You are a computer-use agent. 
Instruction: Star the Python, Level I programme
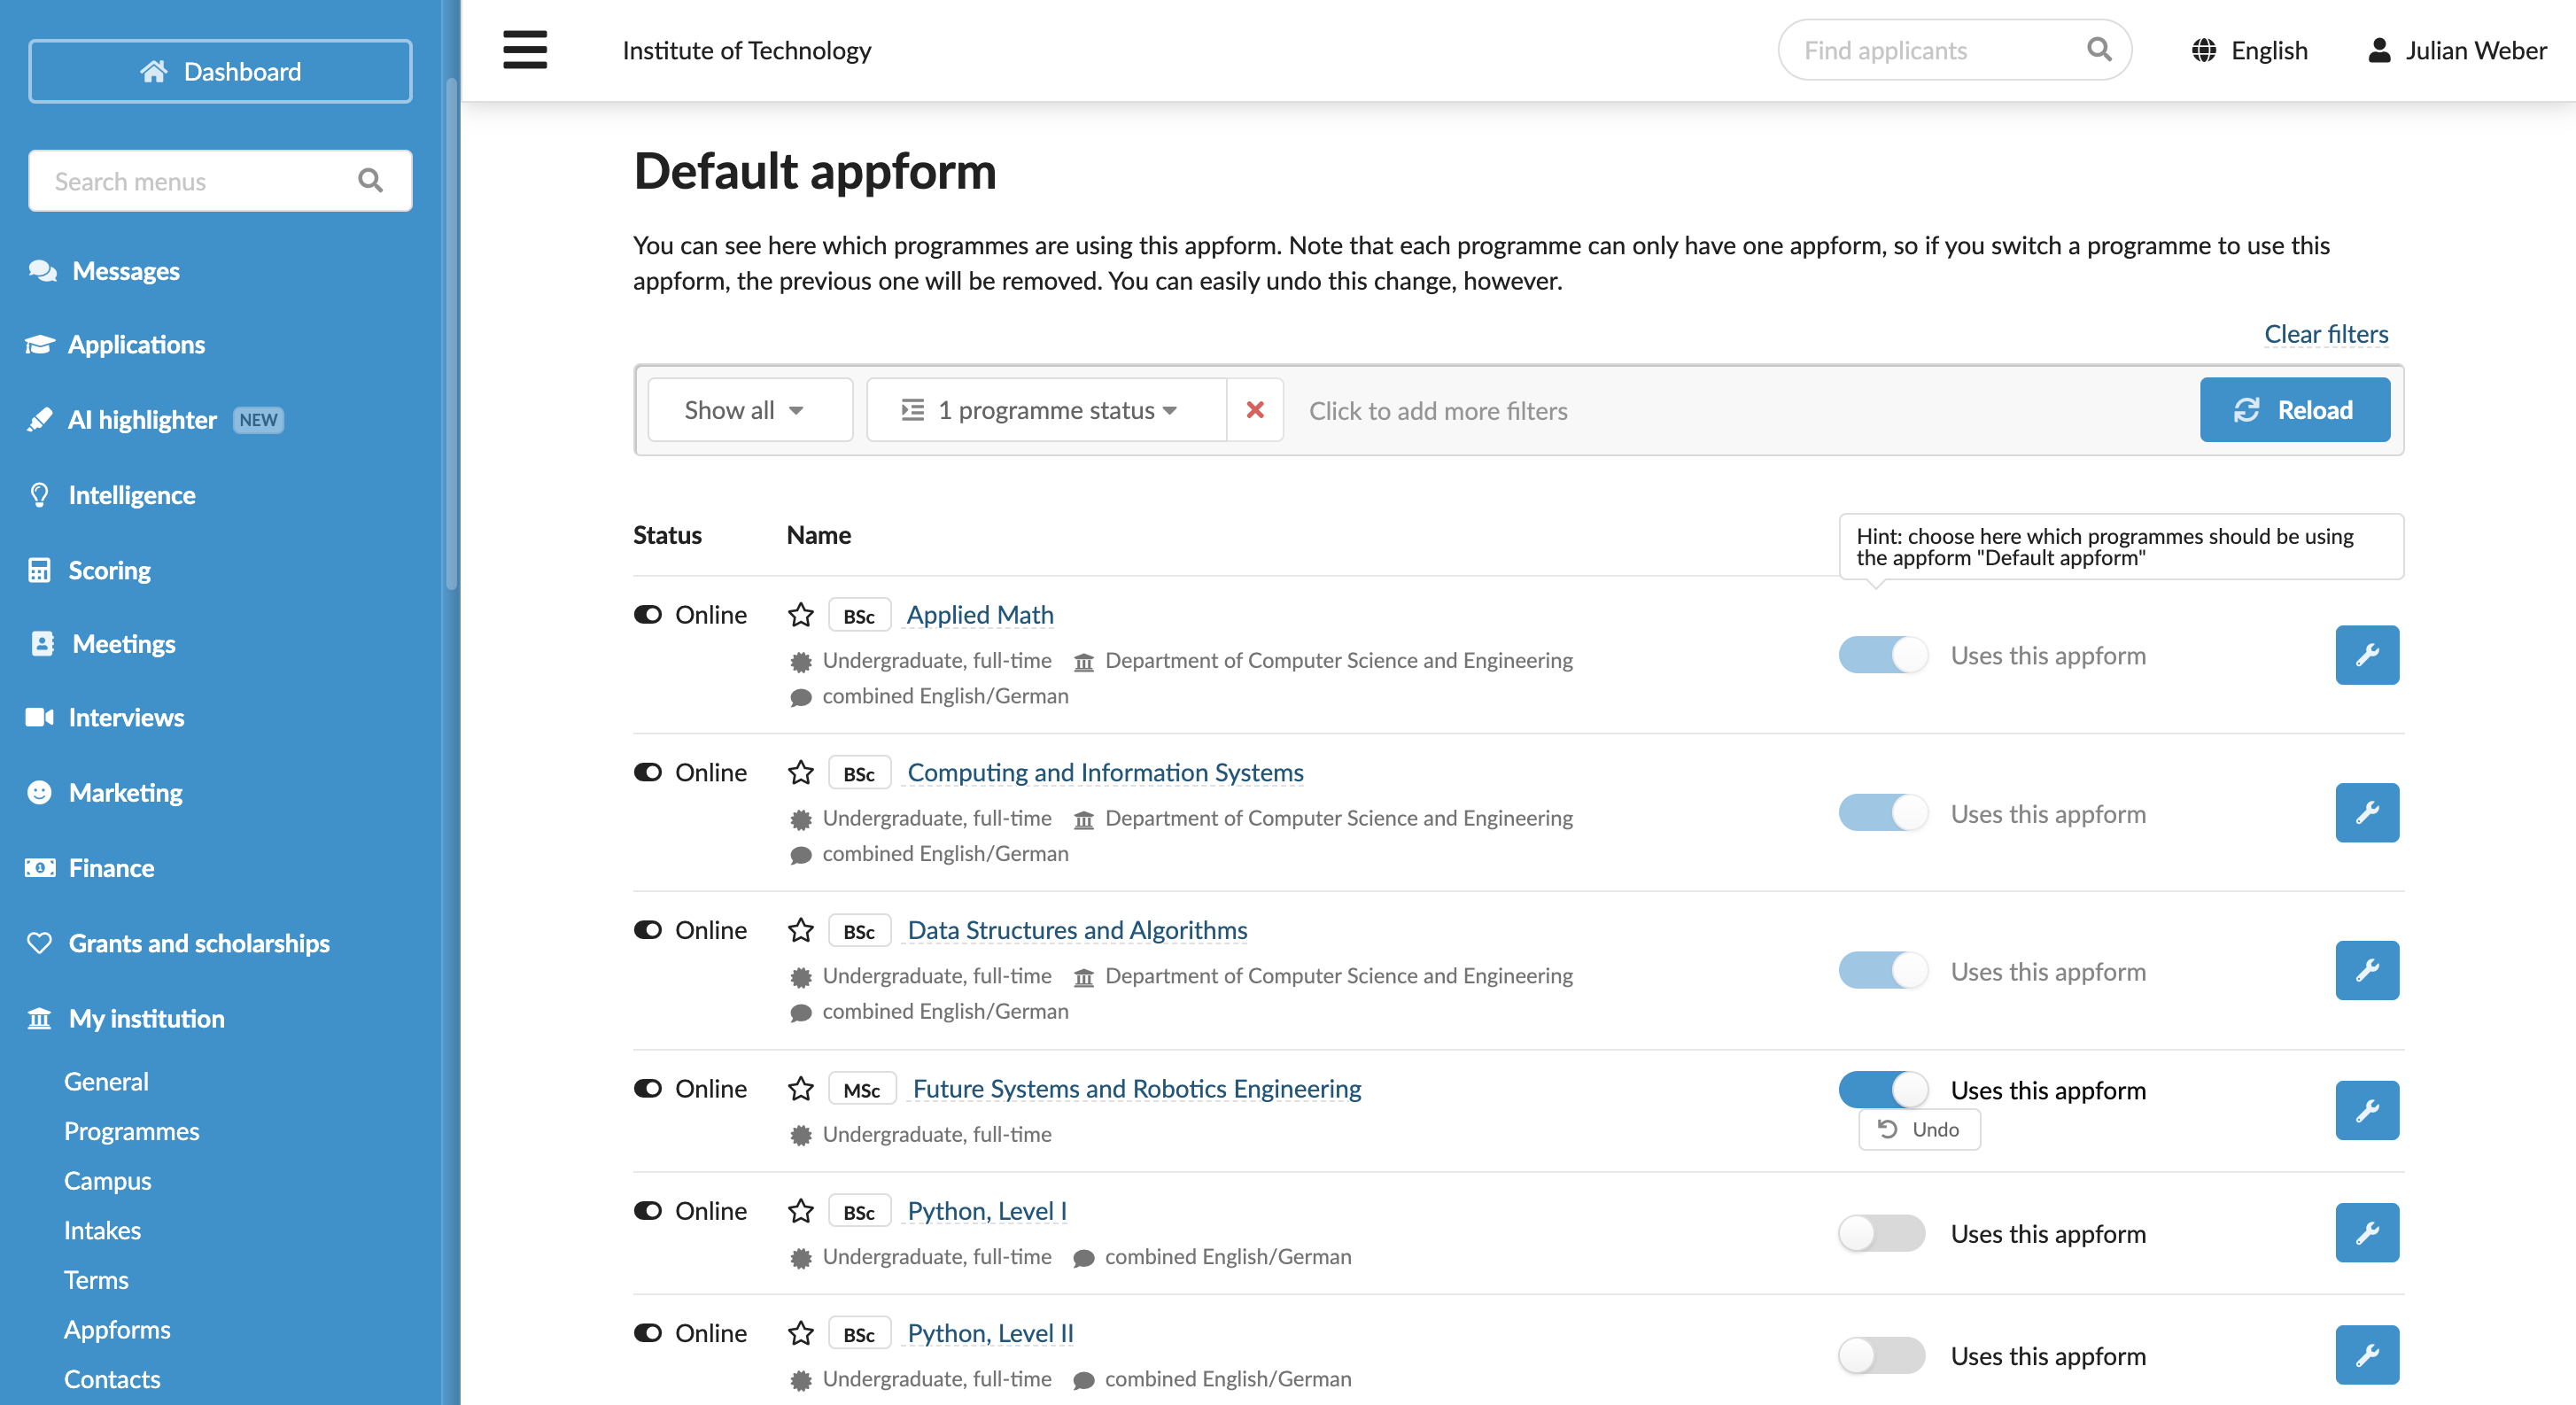tap(800, 1212)
